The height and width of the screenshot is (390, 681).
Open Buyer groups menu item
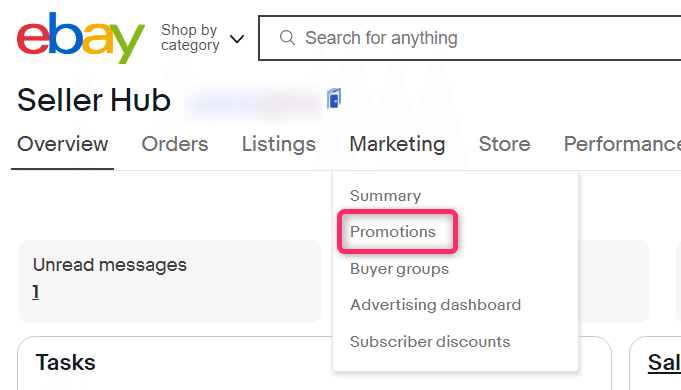click(x=399, y=269)
